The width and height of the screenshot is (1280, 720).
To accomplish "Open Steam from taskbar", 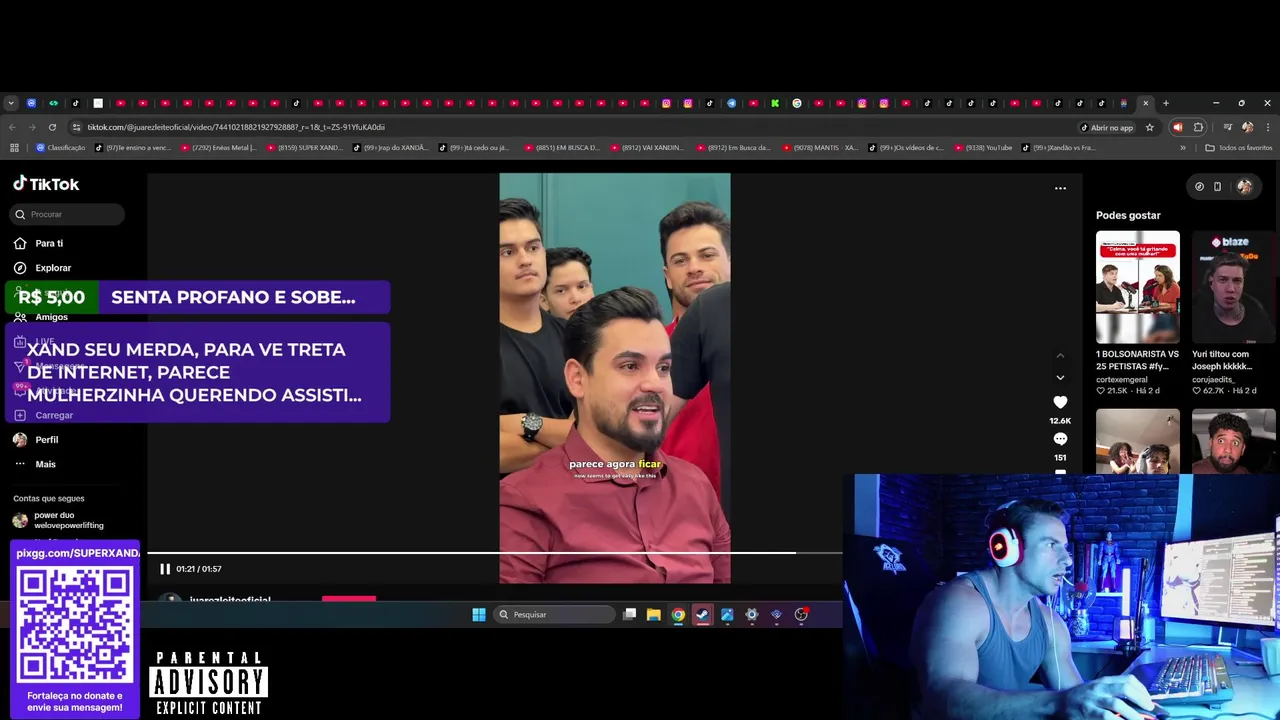I will pyautogui.click(x=703, y=615).
